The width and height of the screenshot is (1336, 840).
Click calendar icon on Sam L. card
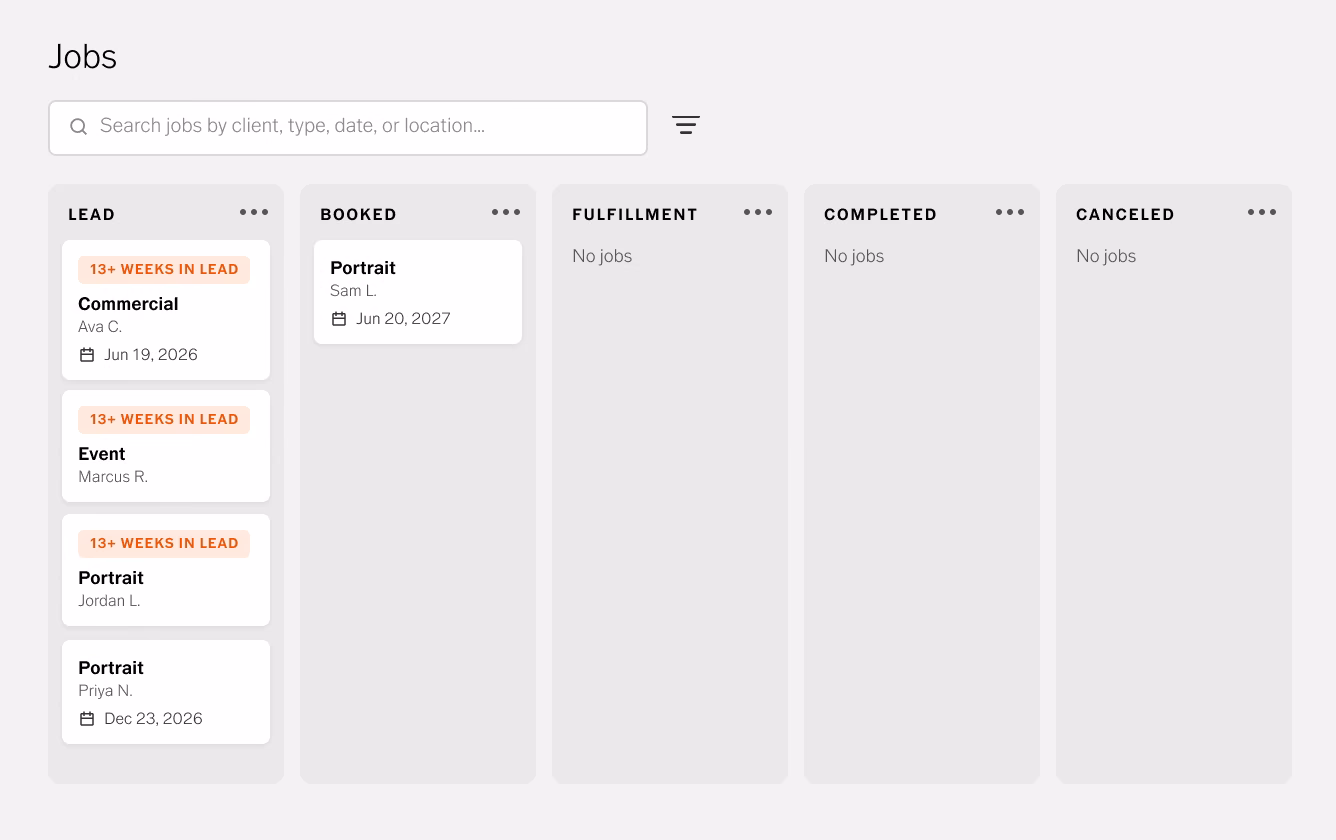(339, 319)
